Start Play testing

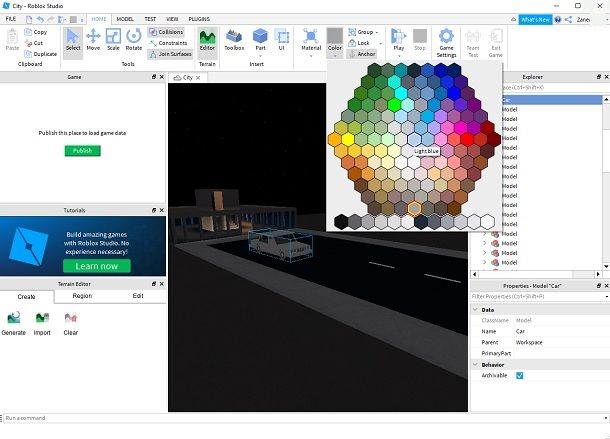point(398,40)
